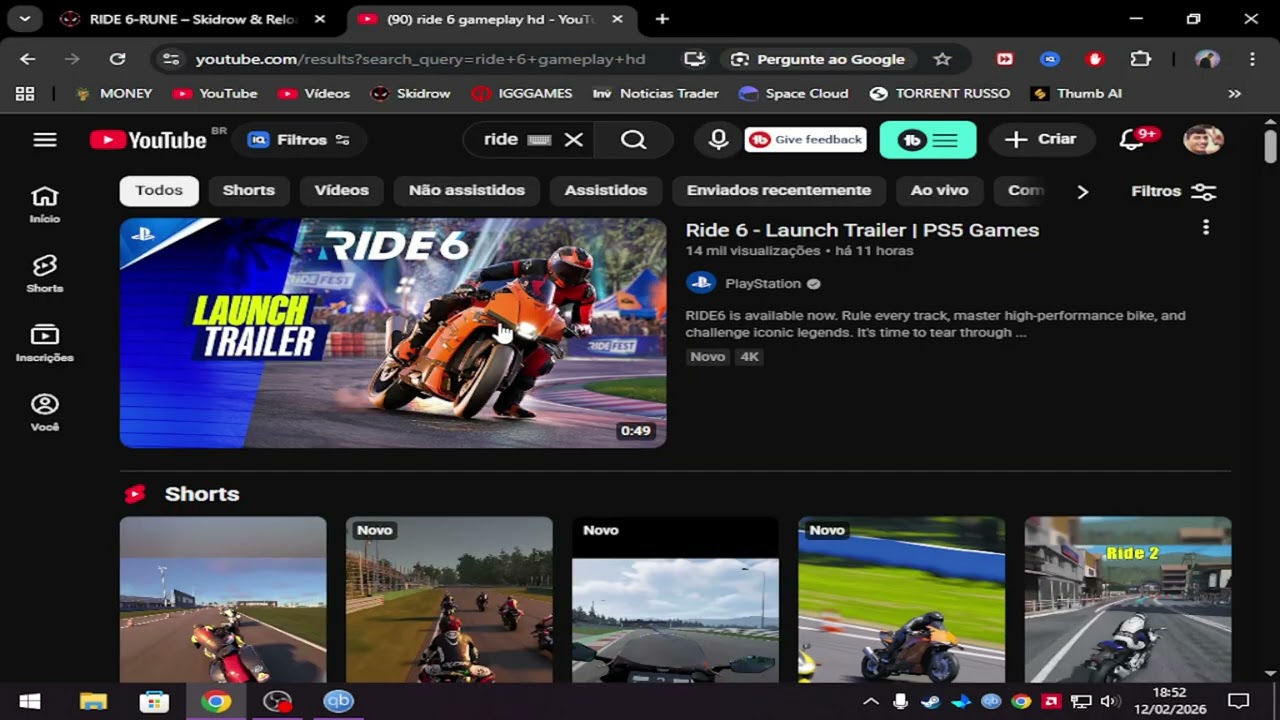
Task: Open a new browser tab
Action: click(x=662, y=19)
